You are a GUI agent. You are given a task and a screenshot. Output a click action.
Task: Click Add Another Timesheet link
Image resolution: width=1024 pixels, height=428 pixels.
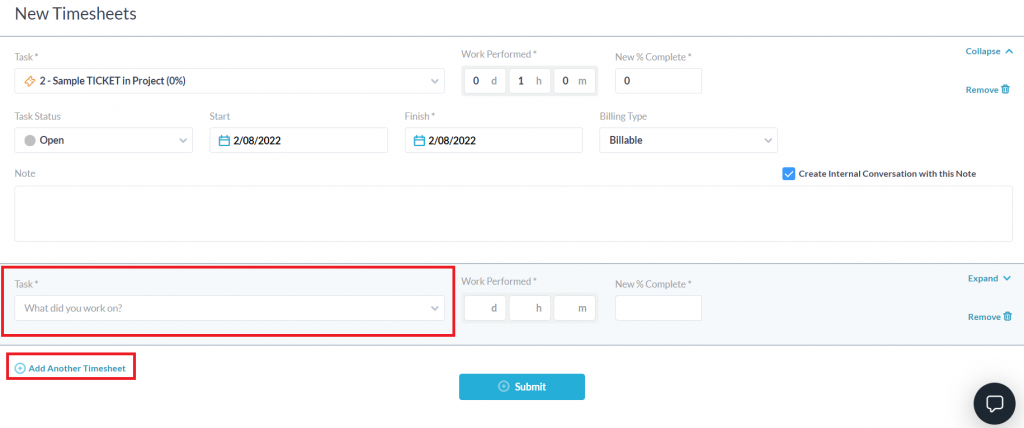(x=77, y=369)
